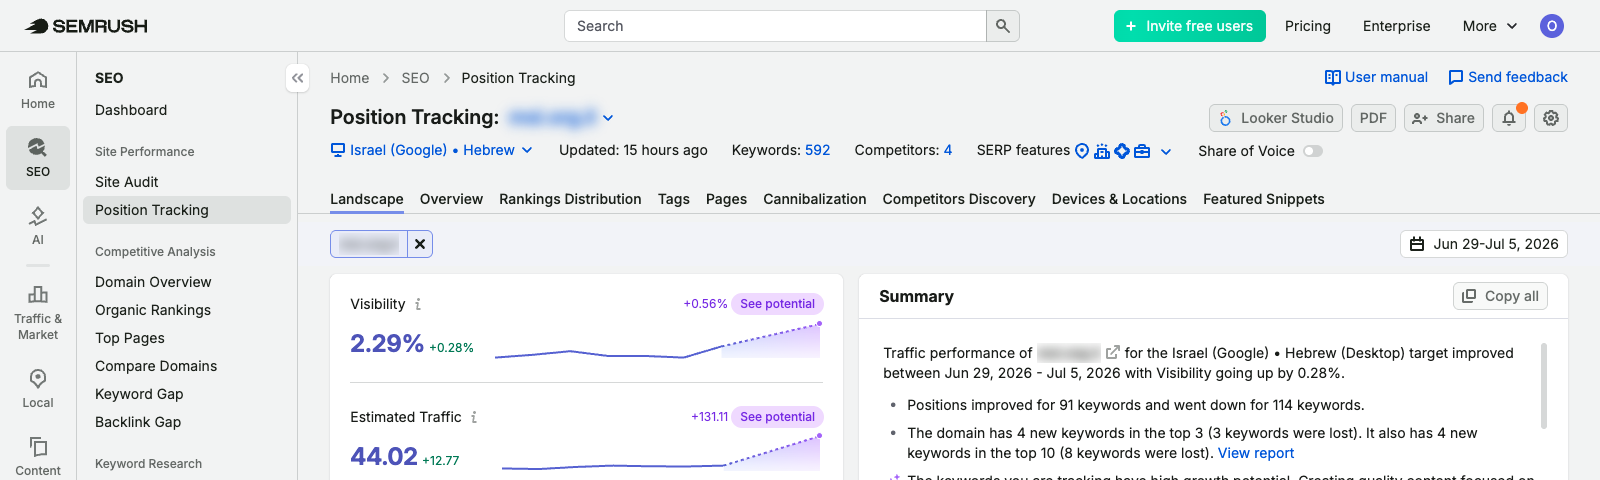This screenshot has width=1600, height=480.
Task: Click the search magnifier button
Action: pos(1003,26)
